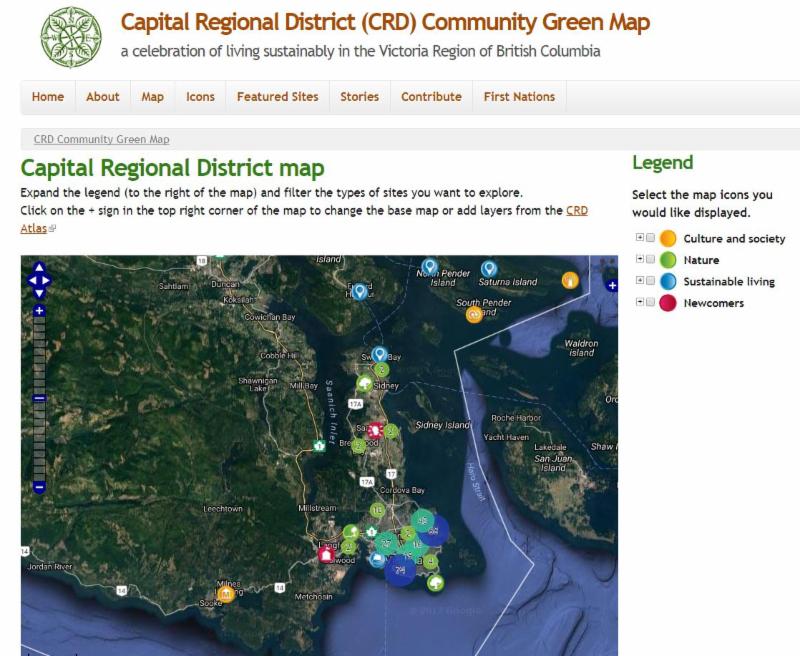Click the Saturna Island blue map marker
This screenshot has width=800, height=656.
[x=489, y=268]
